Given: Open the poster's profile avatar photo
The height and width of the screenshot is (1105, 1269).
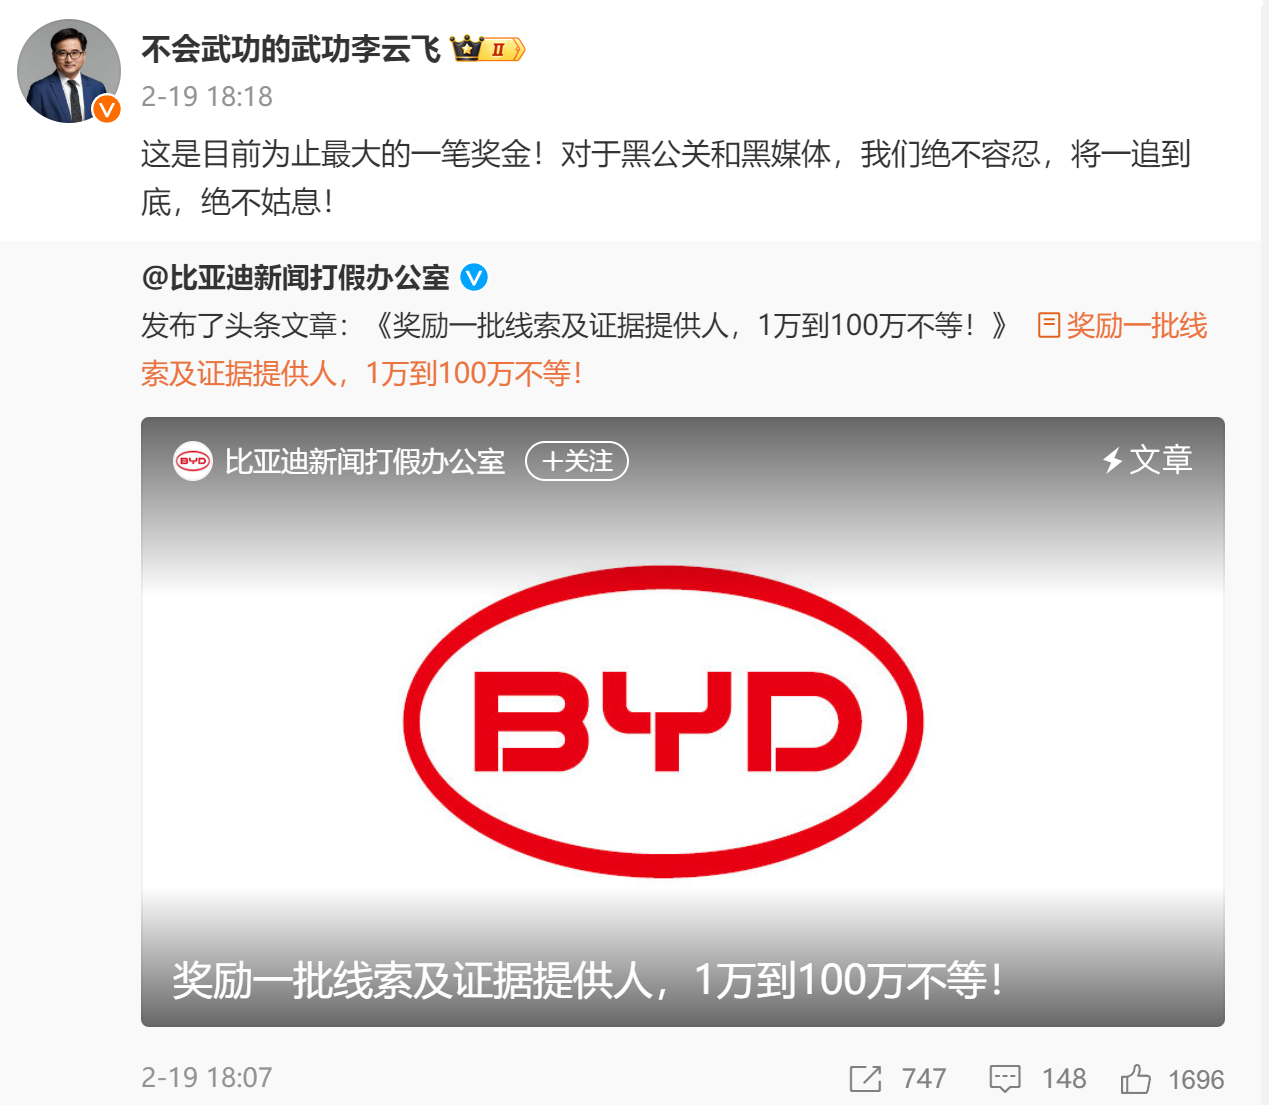Looking at the screenshot, I should click(x=68, y=71).
